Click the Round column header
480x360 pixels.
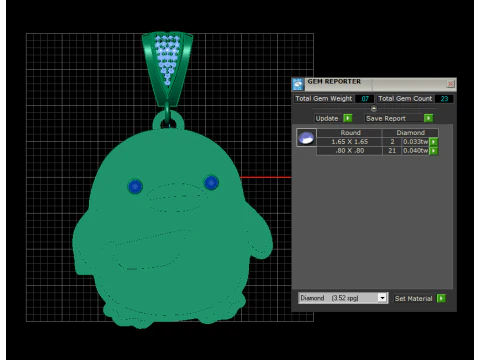350,133
